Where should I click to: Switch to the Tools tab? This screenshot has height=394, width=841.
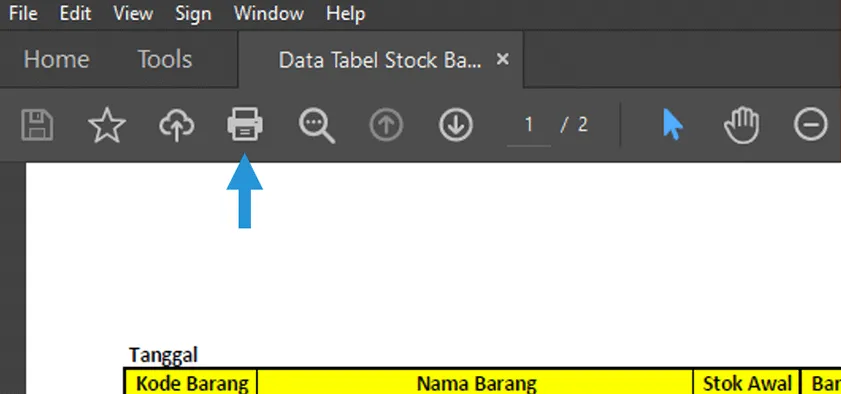pos(165,59)
